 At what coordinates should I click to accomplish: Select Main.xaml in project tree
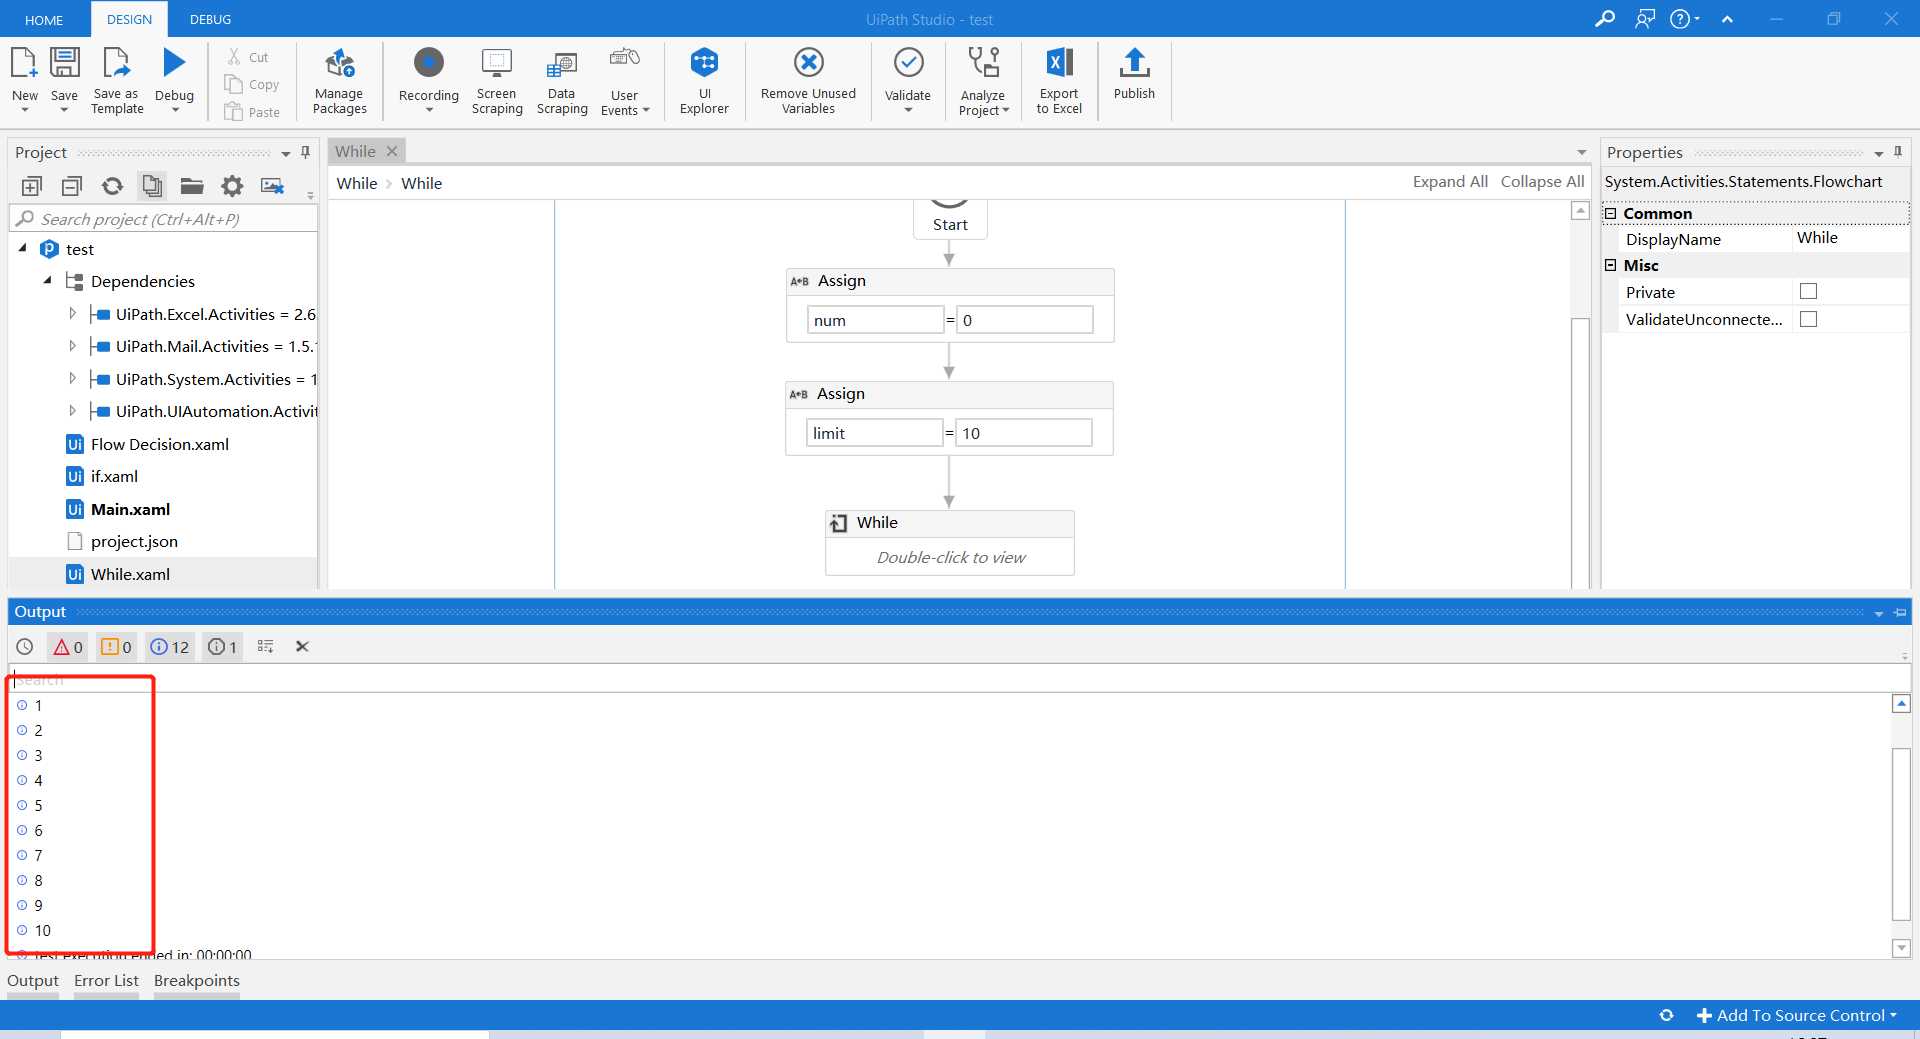click(130, 509)
